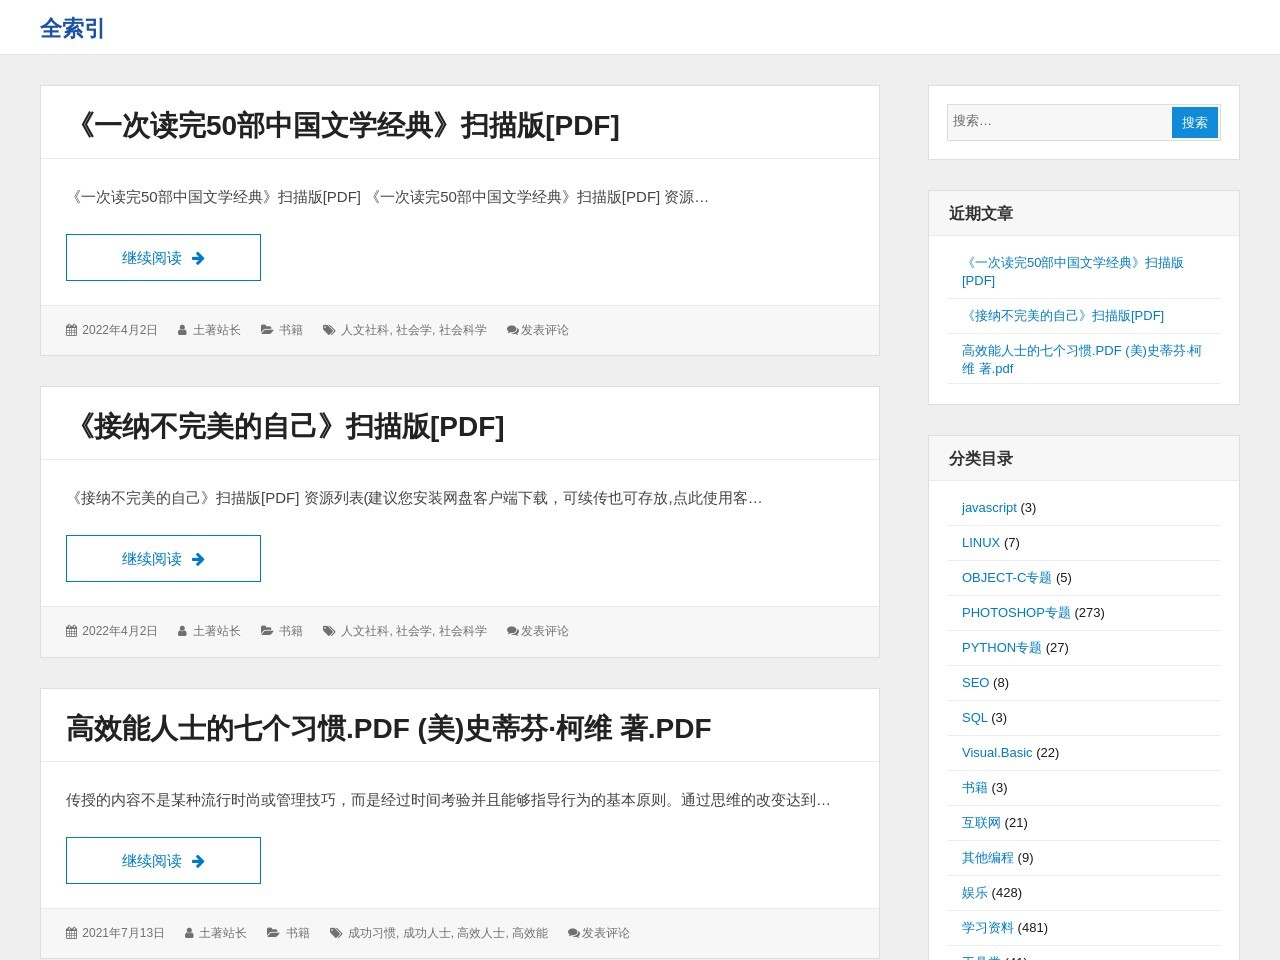The width and height of the screenshot is (1280, 960).
Task: Open the SEO category
Action: 975,682
